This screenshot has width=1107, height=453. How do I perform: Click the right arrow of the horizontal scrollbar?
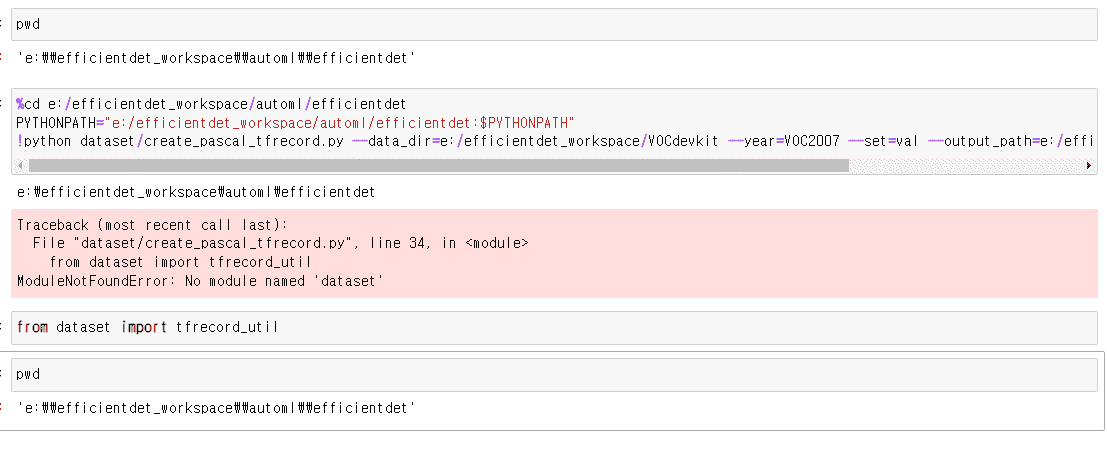1090,165
